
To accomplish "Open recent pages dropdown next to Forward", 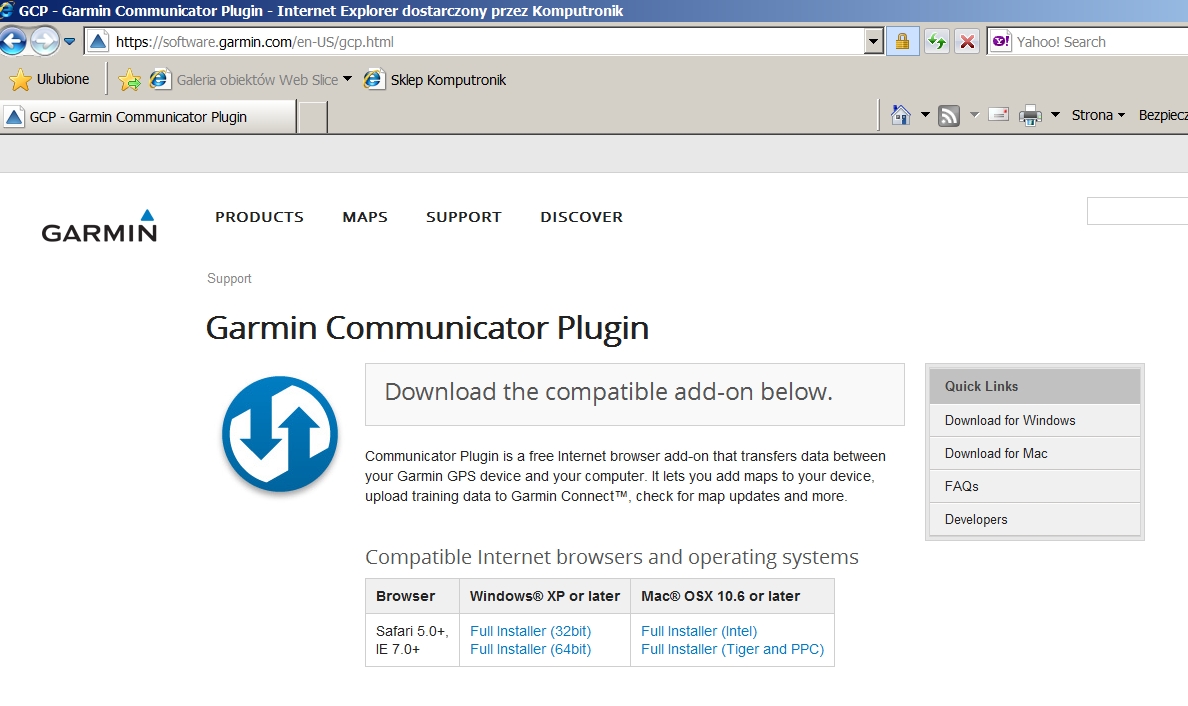I will click(69, 42).
